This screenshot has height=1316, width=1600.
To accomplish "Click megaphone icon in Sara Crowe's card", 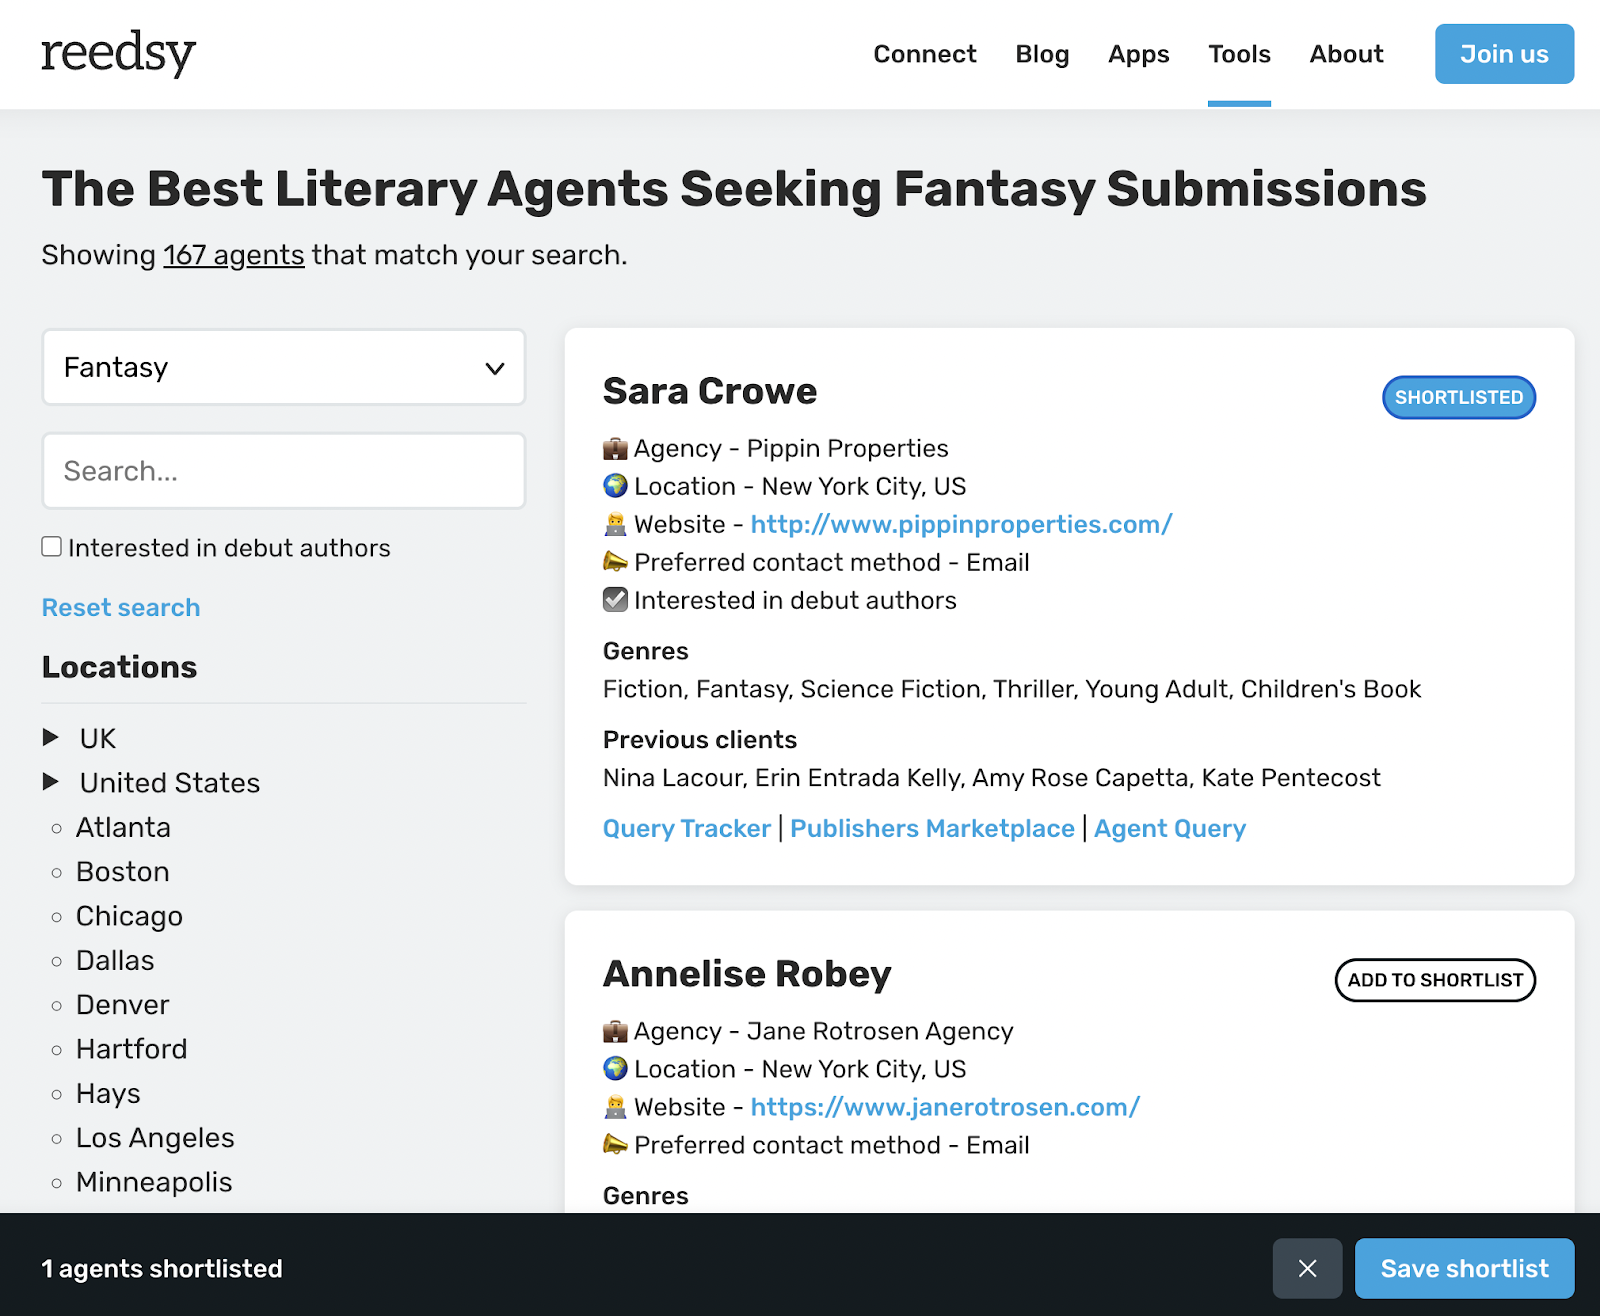I will (x=615, y=562).
